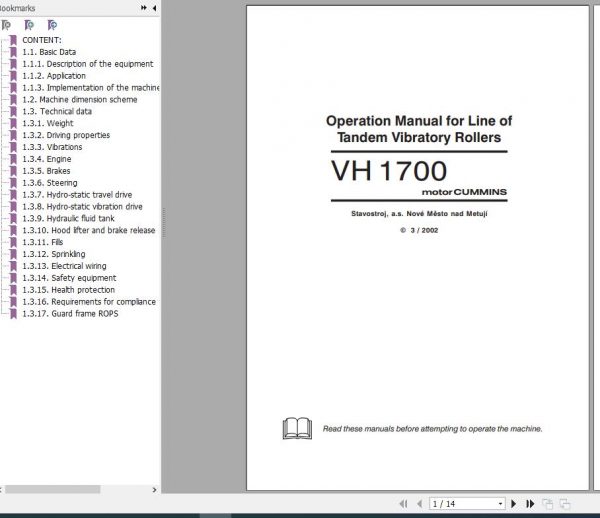Go to the previous page
Viewport: 600px width, 518px height.
tap(420, 504)
